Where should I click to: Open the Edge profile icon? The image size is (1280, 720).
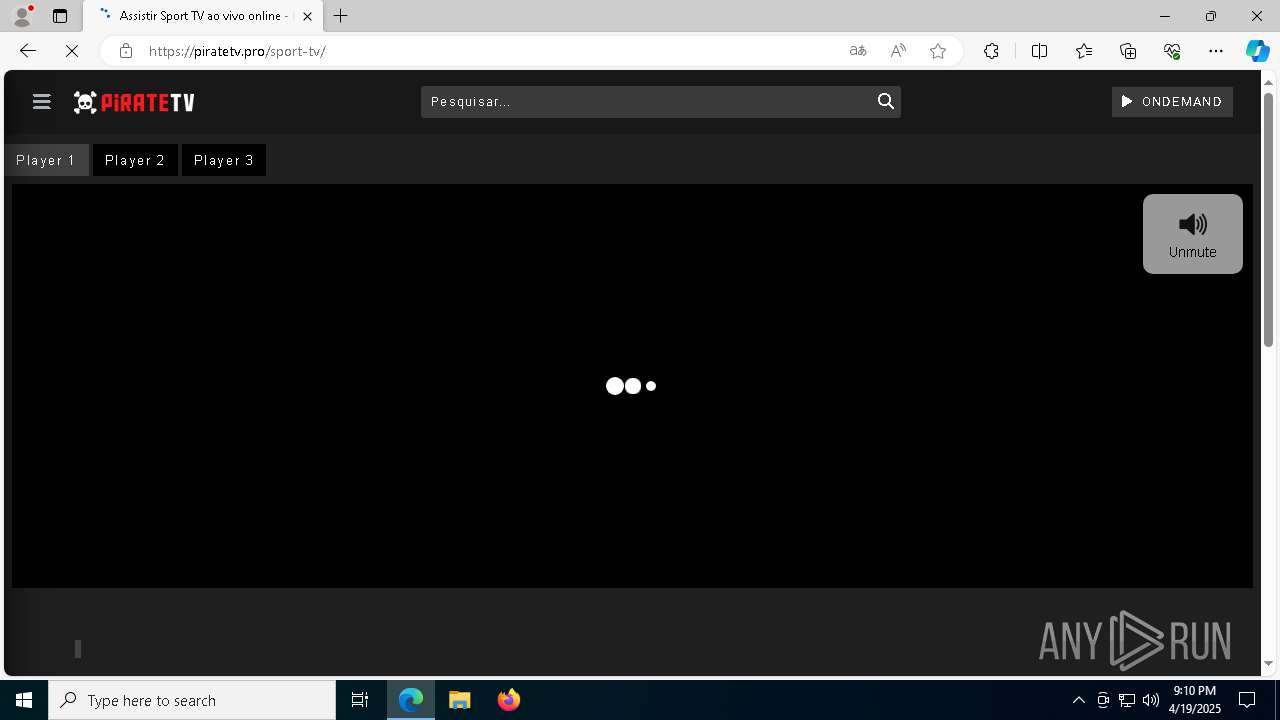(x=21, y=16)
